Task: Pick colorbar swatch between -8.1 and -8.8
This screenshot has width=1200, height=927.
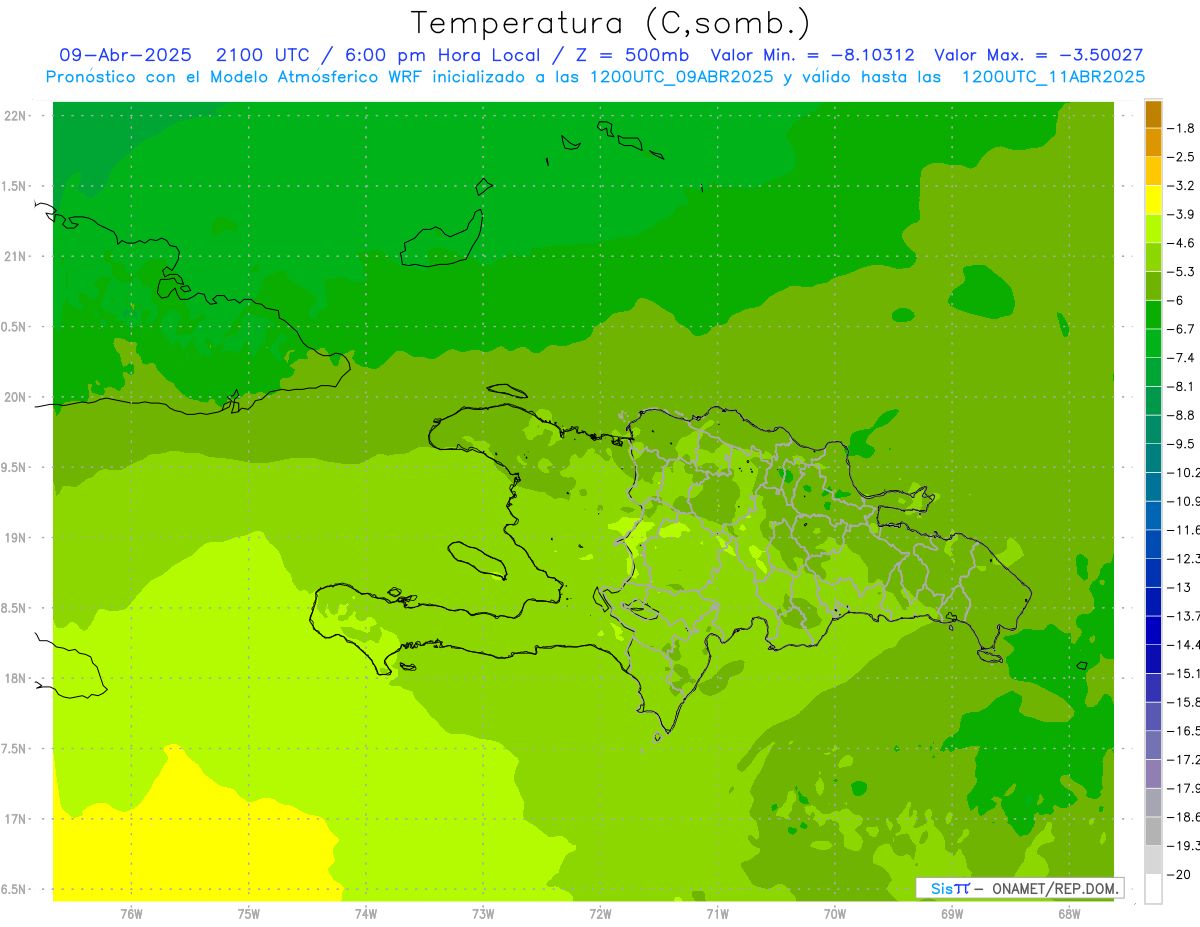Action: click(1153, 401)
